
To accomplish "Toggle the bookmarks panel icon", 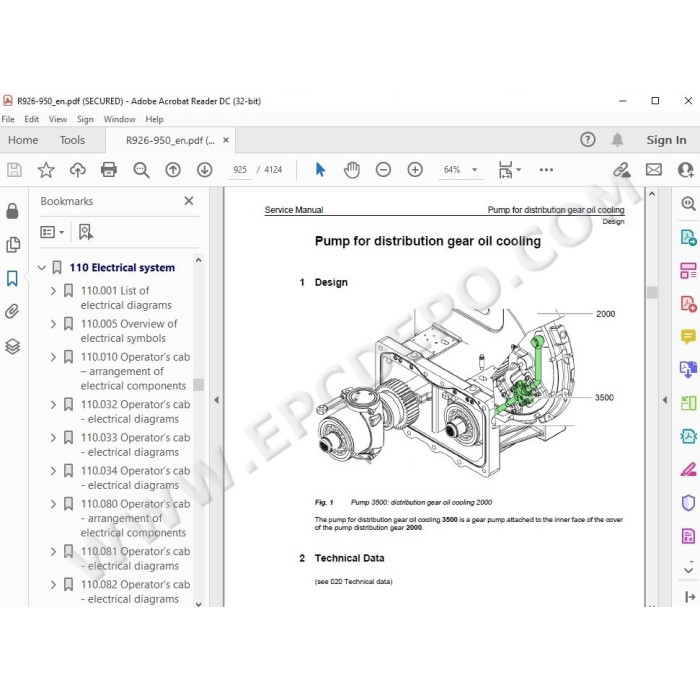I will click(12, 278).
